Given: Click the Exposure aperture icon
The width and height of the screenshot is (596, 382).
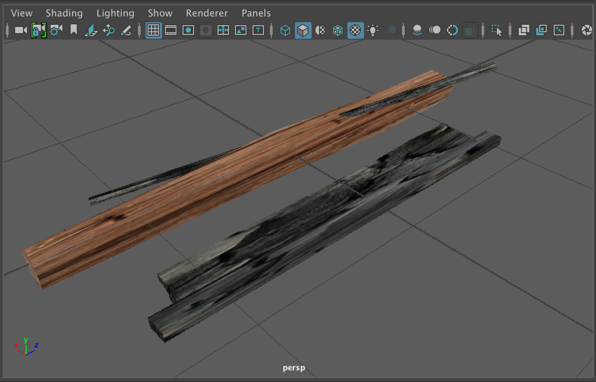Looking at the screenshot, I should point(586,30).
